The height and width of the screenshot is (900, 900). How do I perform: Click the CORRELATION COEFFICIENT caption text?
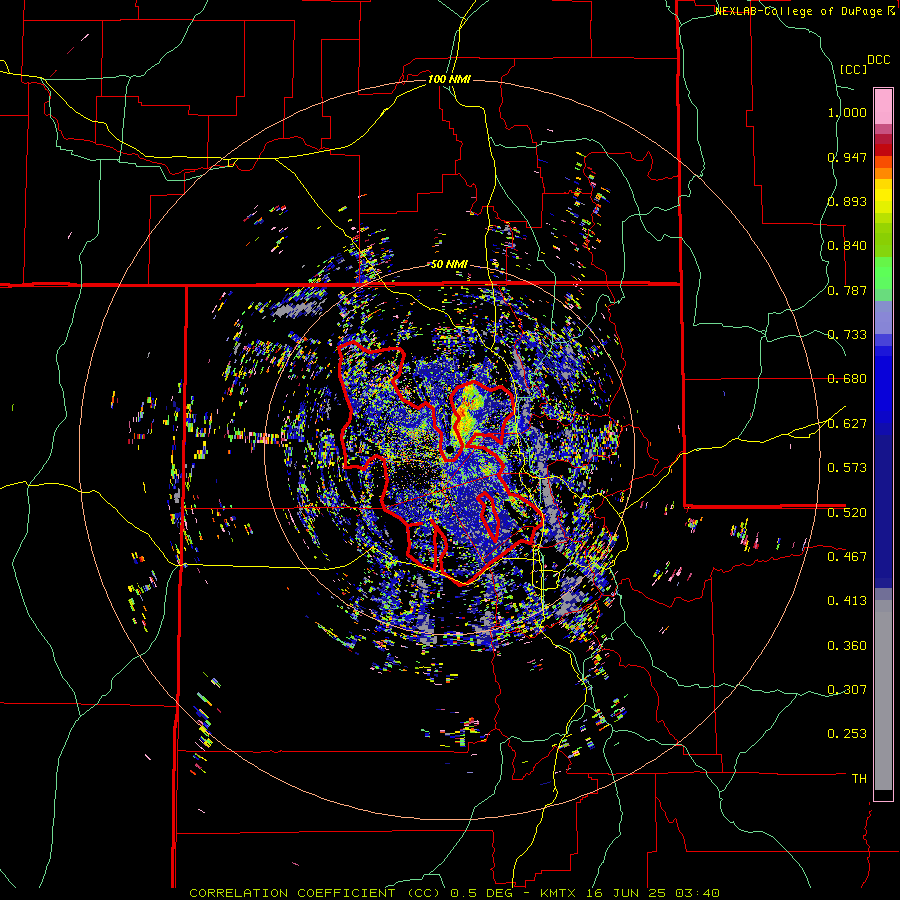click(x=292, y=893)
